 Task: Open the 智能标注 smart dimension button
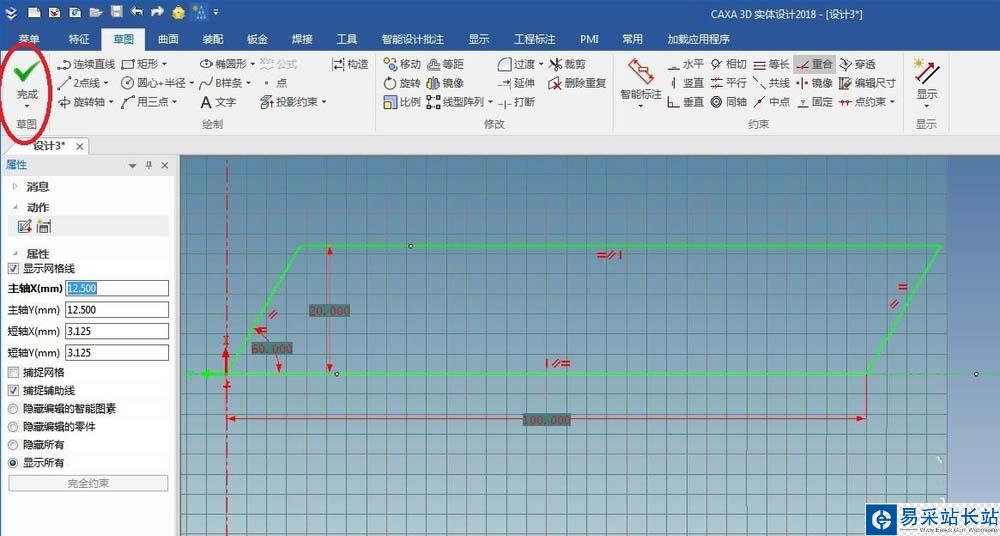tap(641, 82)
